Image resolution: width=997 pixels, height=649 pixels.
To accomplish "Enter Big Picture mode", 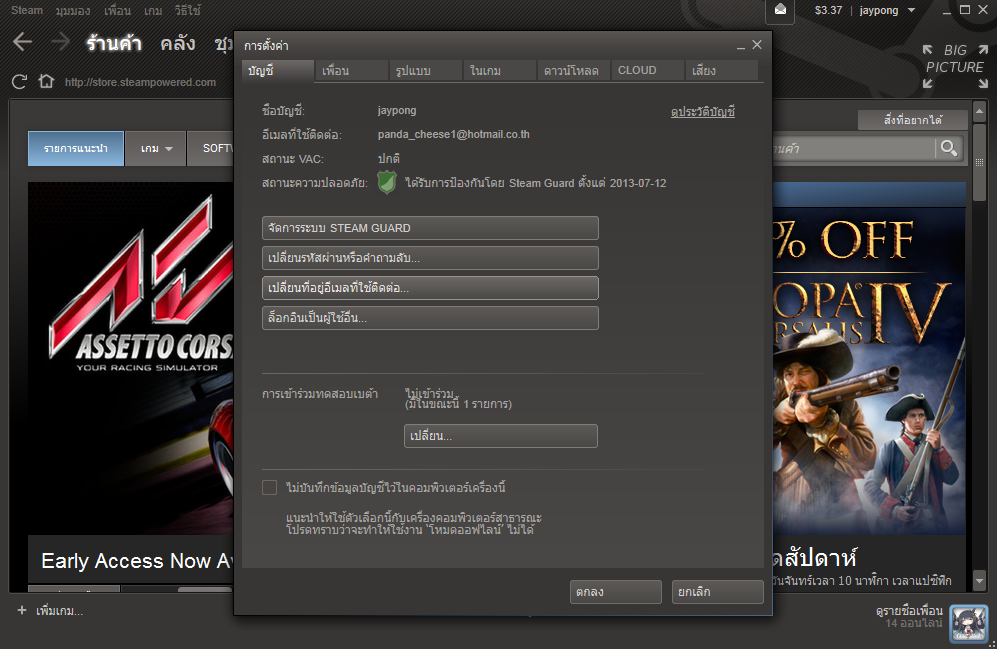I will pos(955,66).
